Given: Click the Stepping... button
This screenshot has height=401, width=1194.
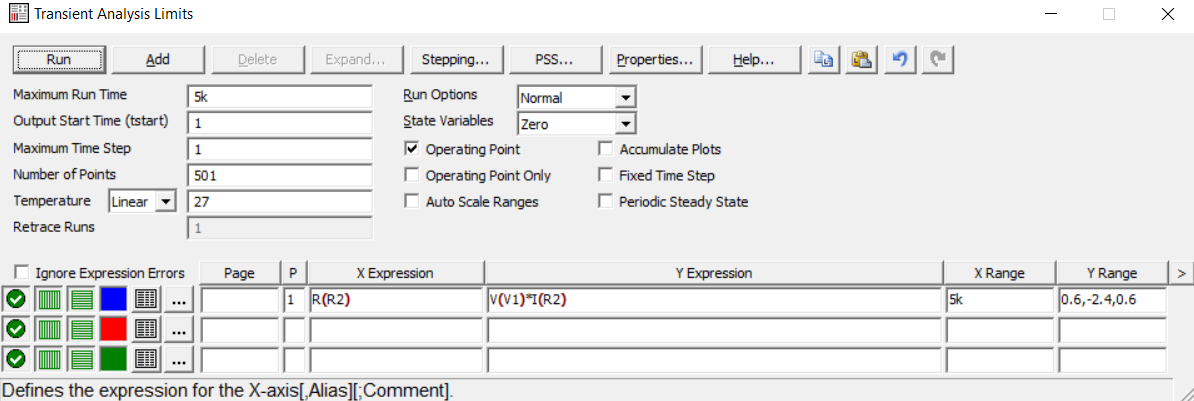Looking at the screenshot, I should point(455,59).
